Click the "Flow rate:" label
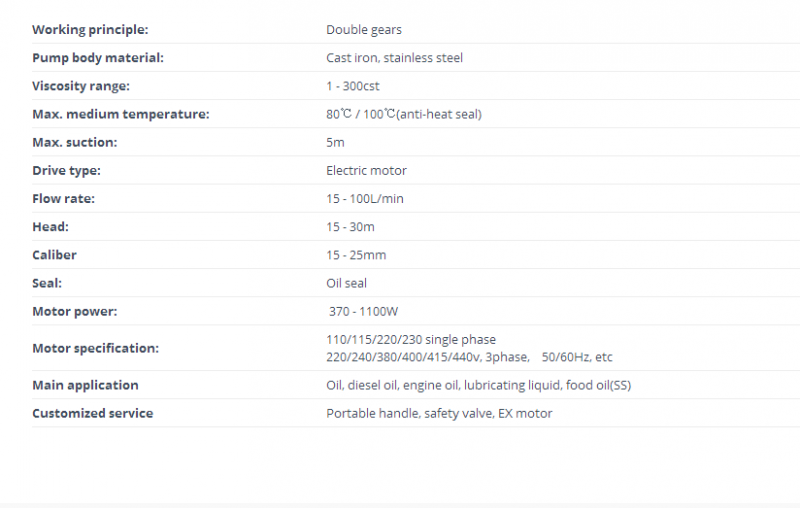The width and height of the screenshot is (800, 508). point(64,199)
